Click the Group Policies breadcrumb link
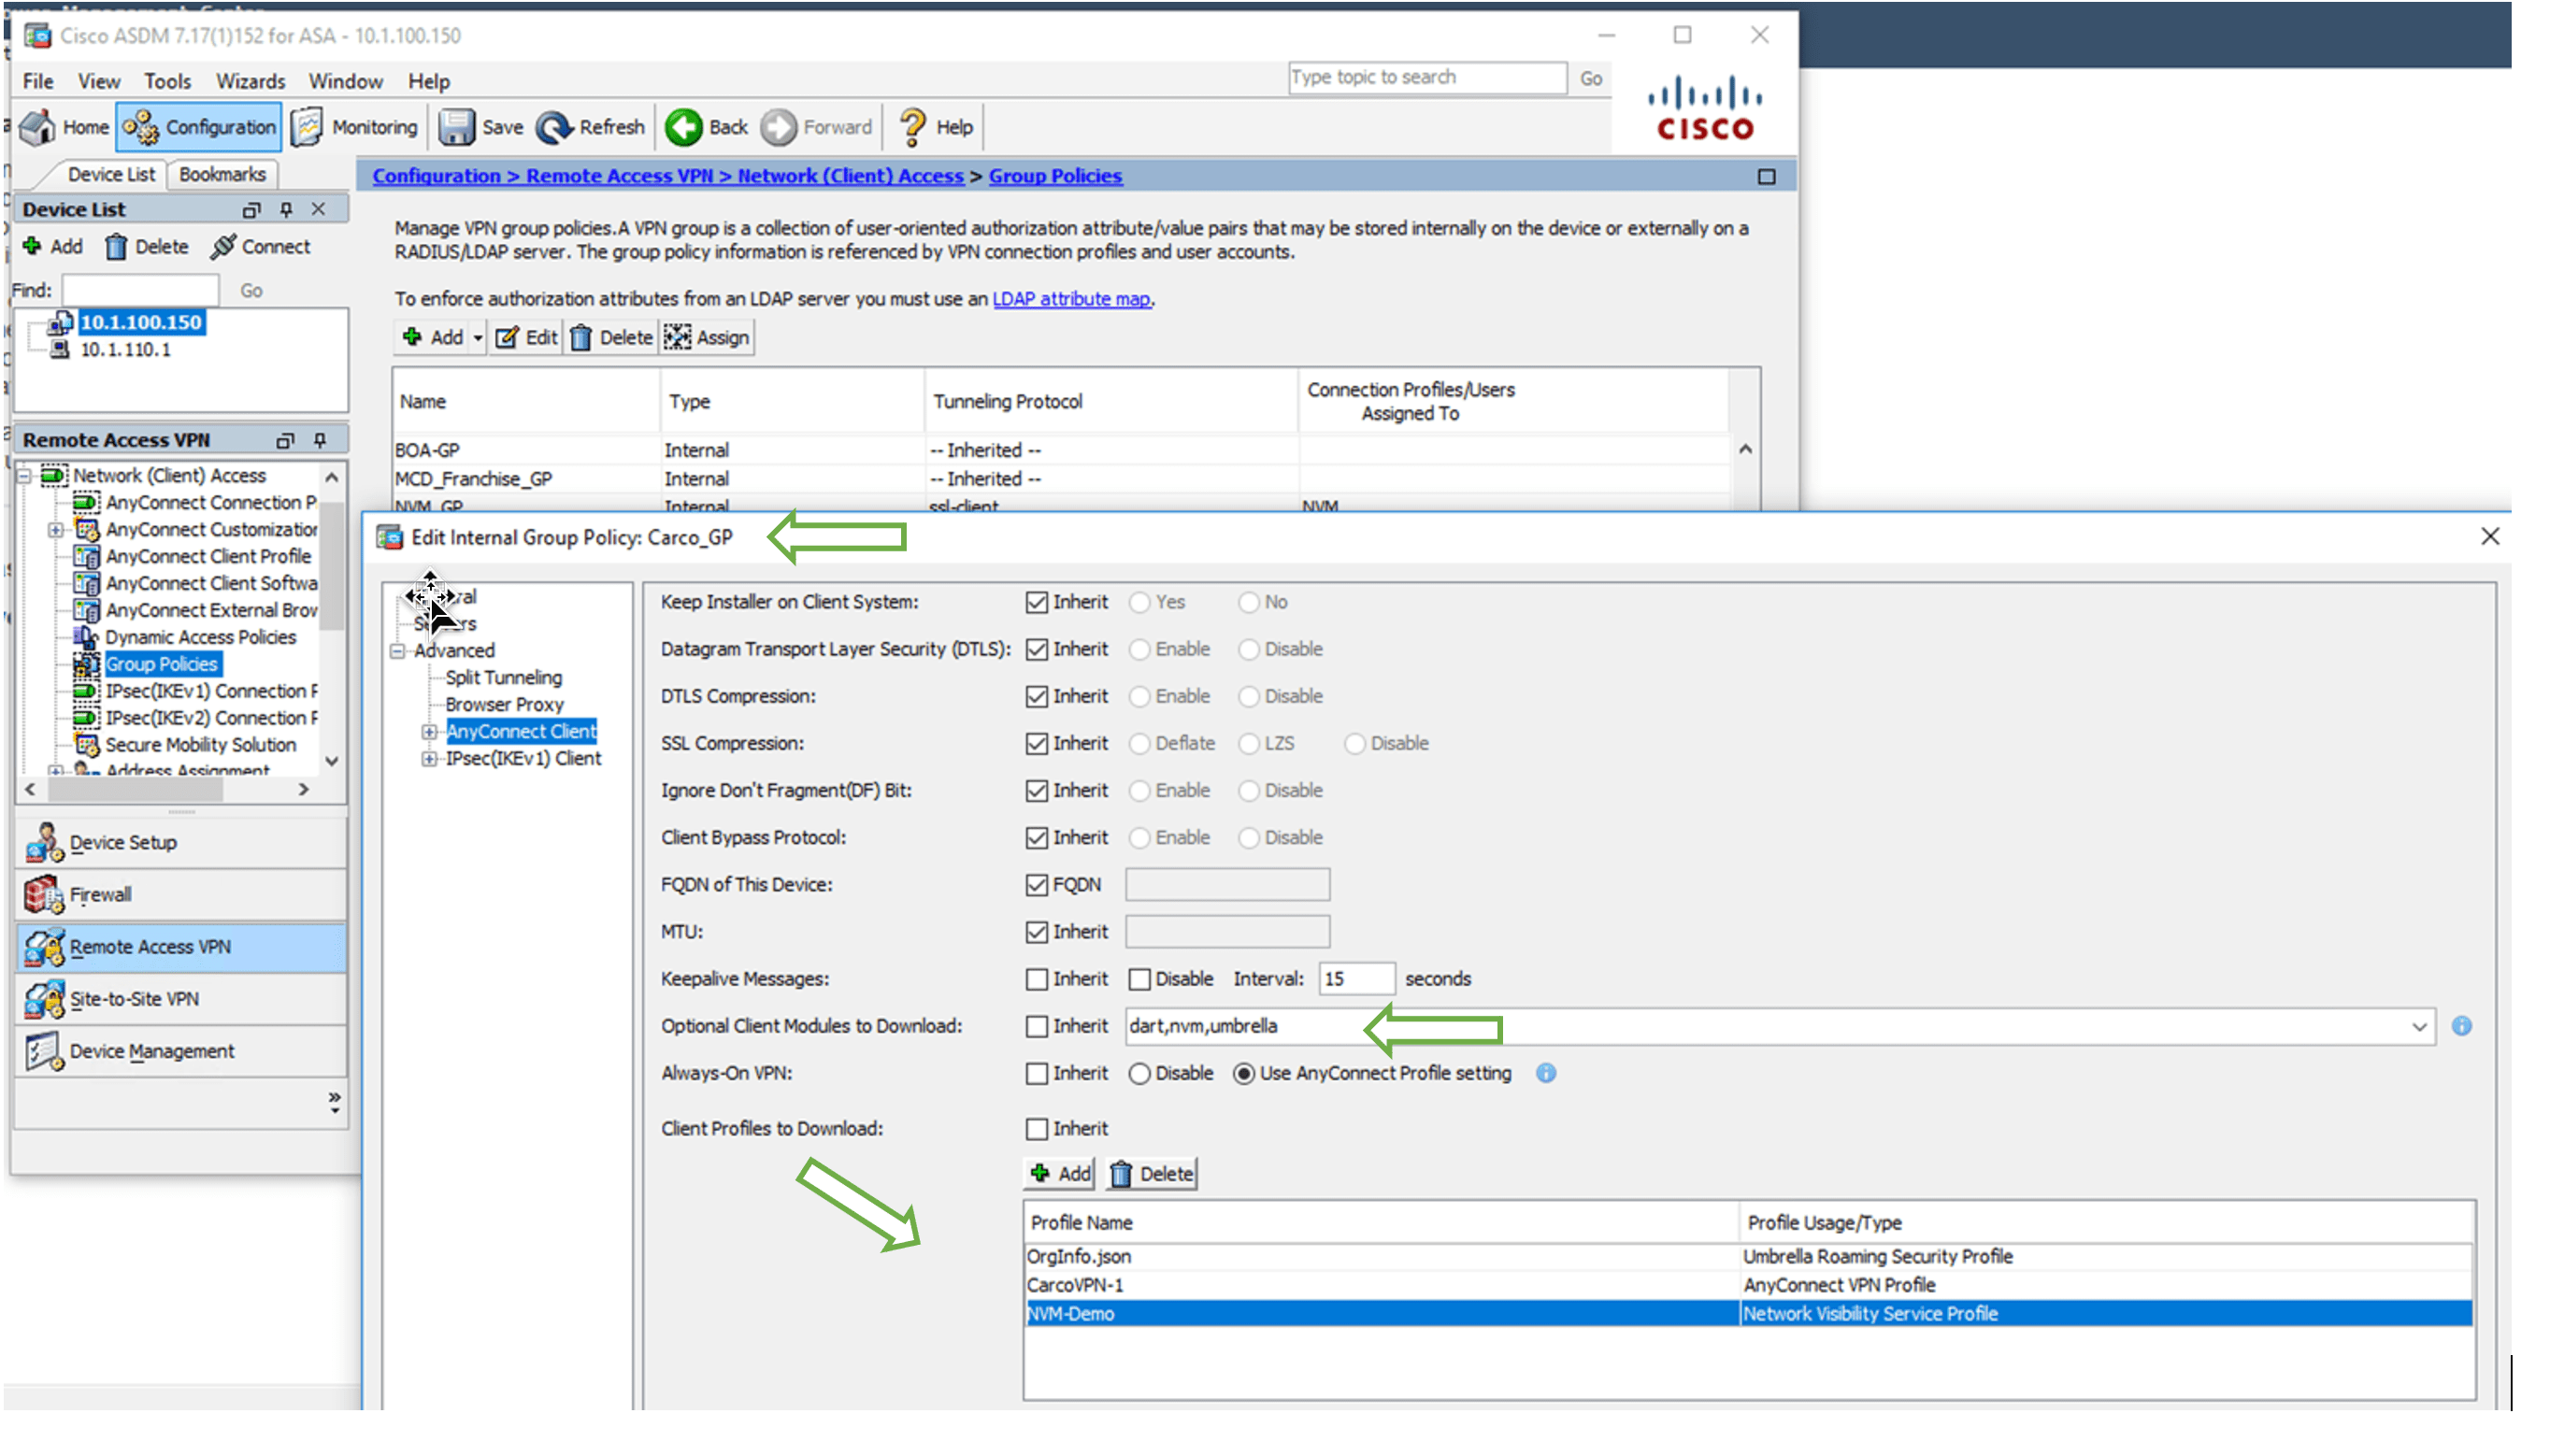The height and width of the screenshot is (1456, 2550). pos(1055,176)
